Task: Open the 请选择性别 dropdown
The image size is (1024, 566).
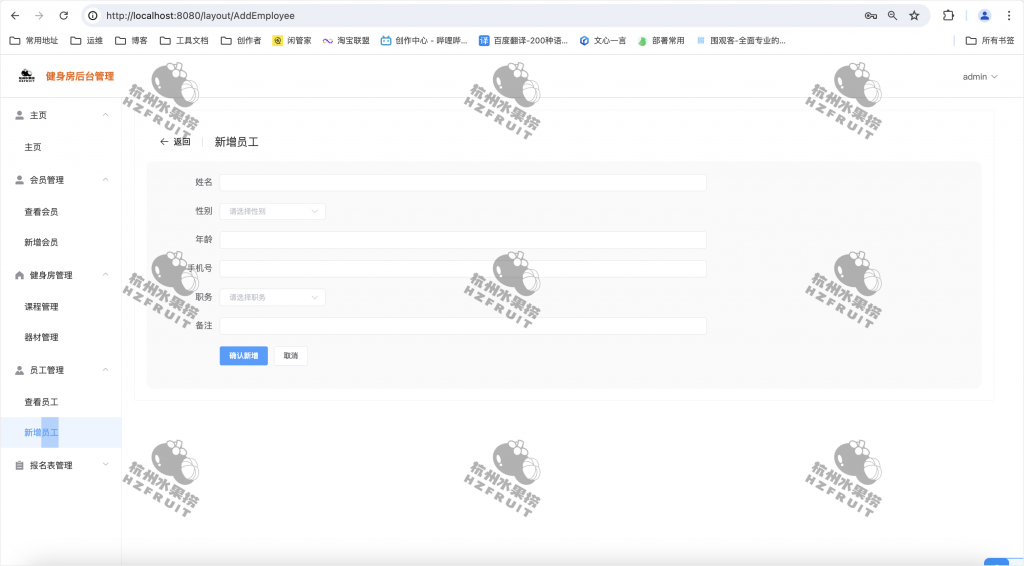Action: coord(272,212)
